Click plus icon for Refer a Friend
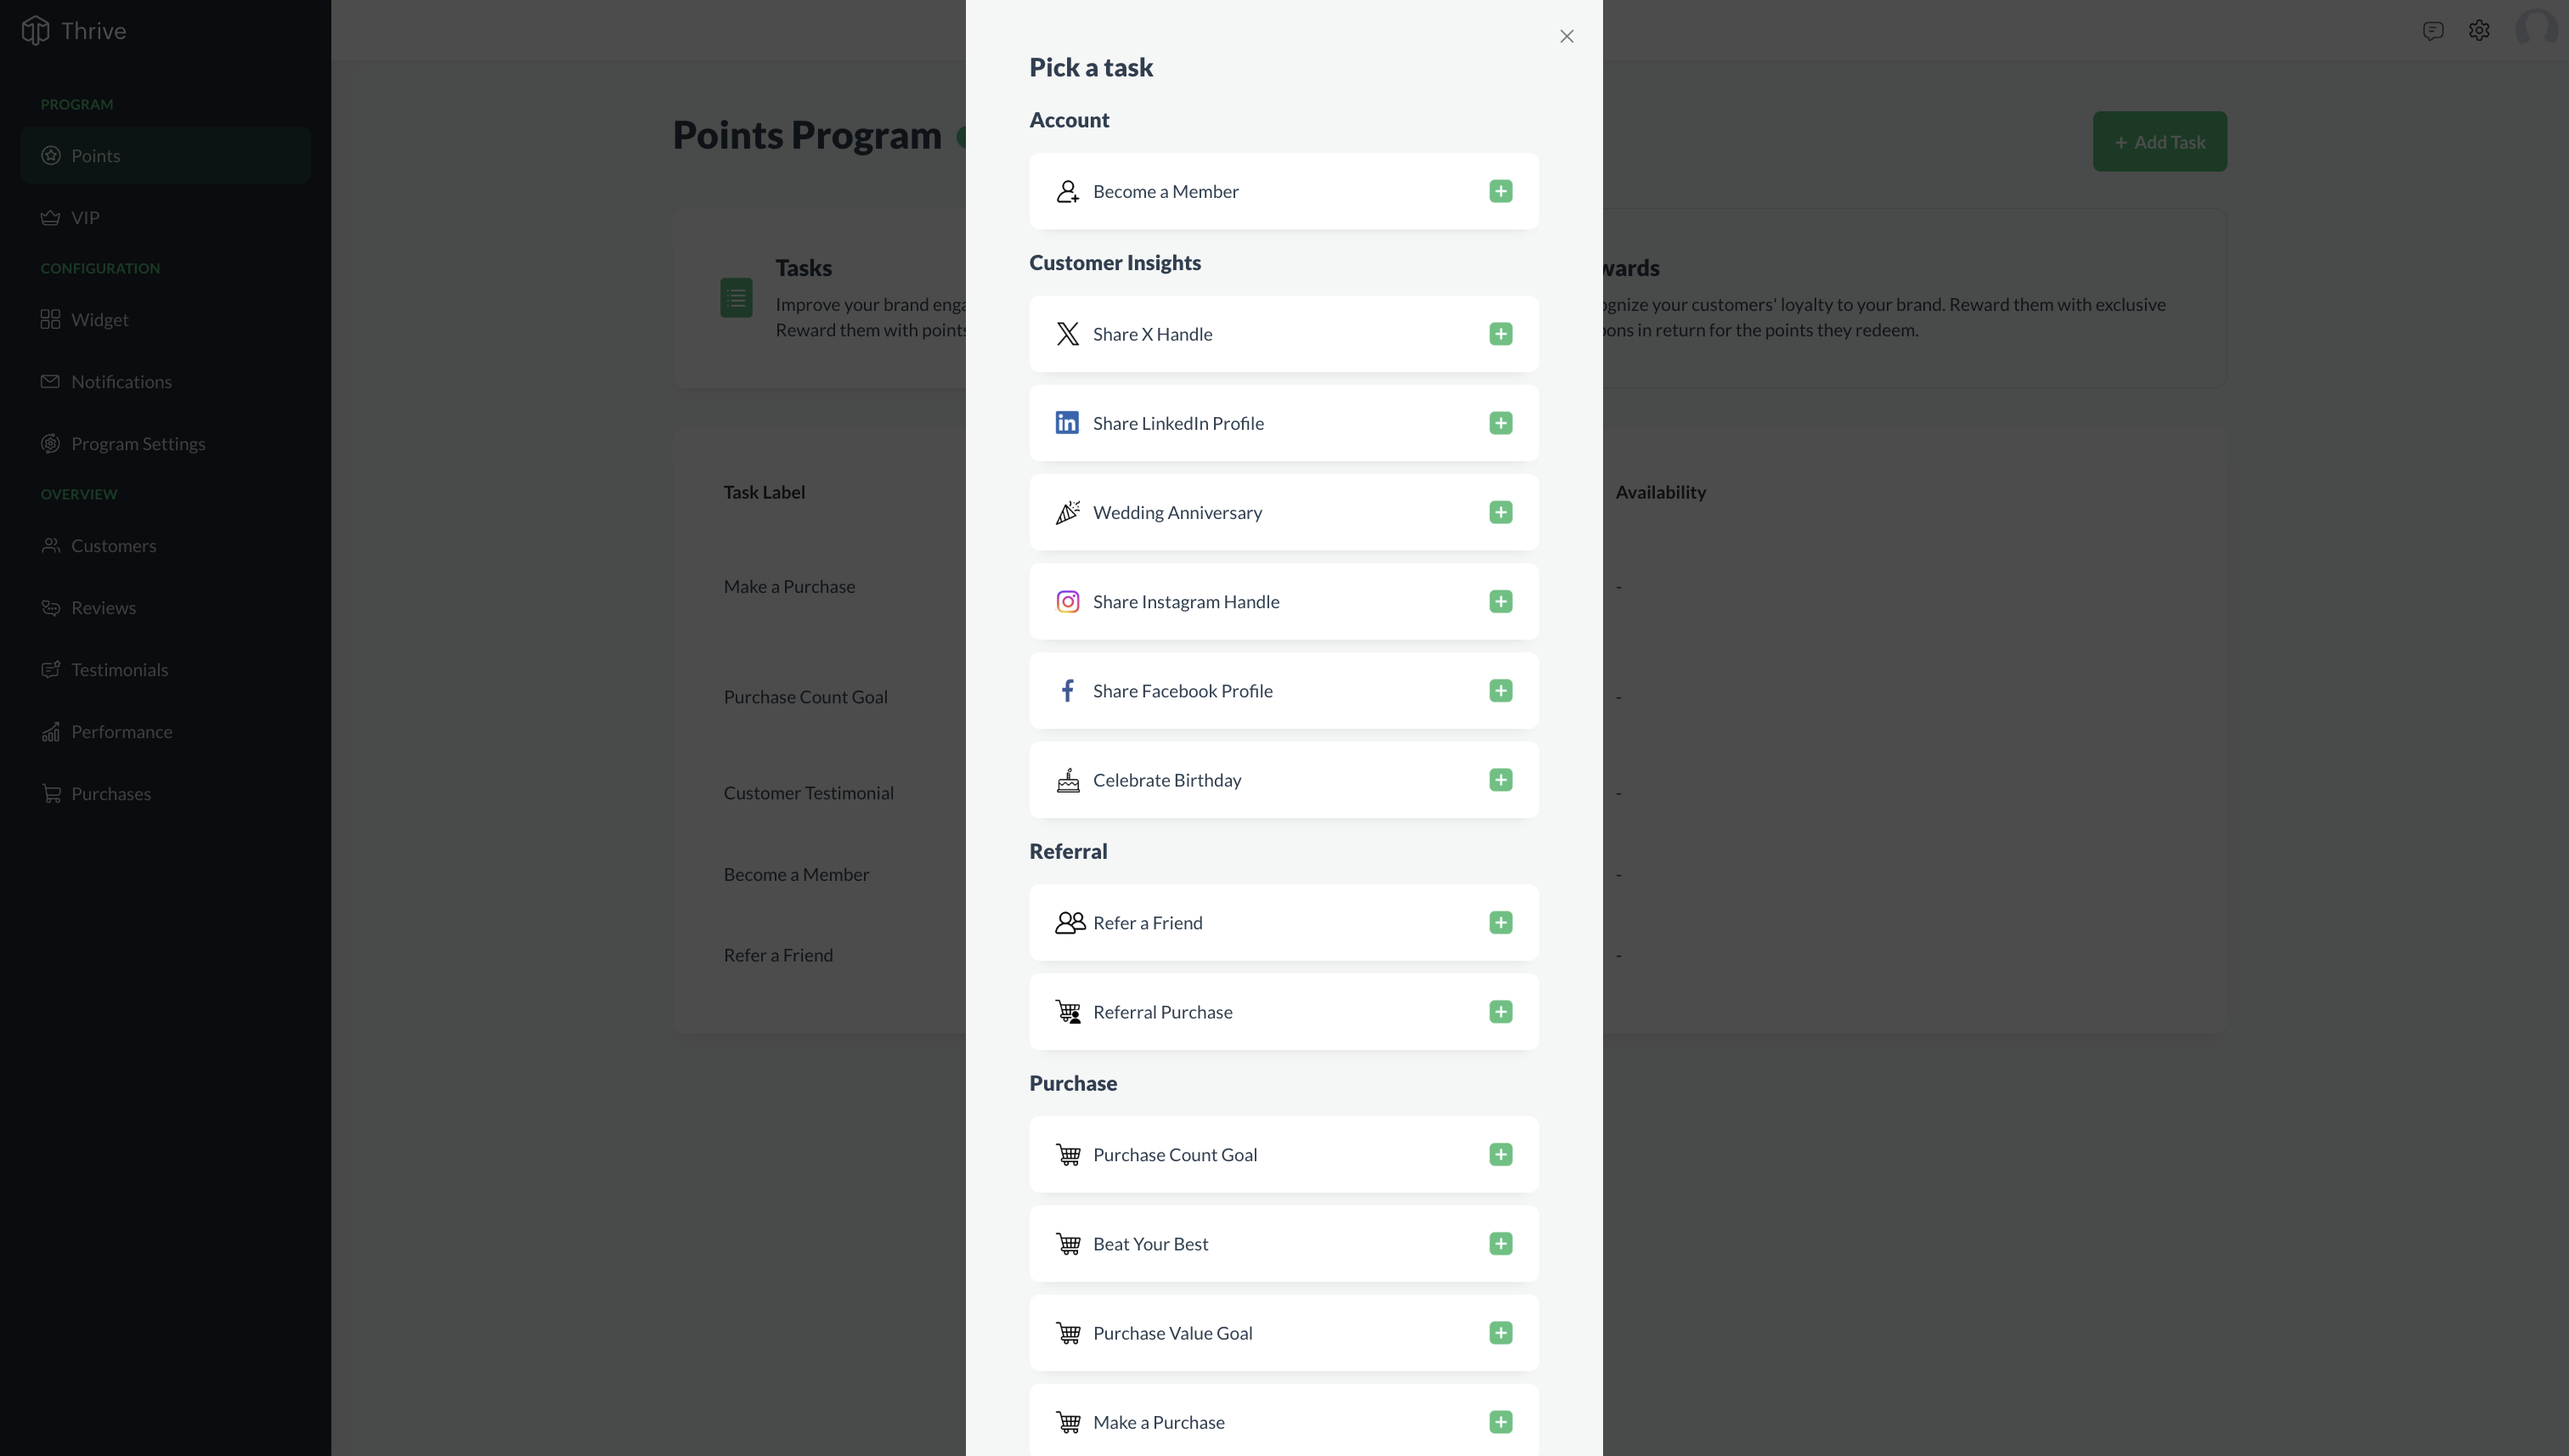 [1500, 923]
